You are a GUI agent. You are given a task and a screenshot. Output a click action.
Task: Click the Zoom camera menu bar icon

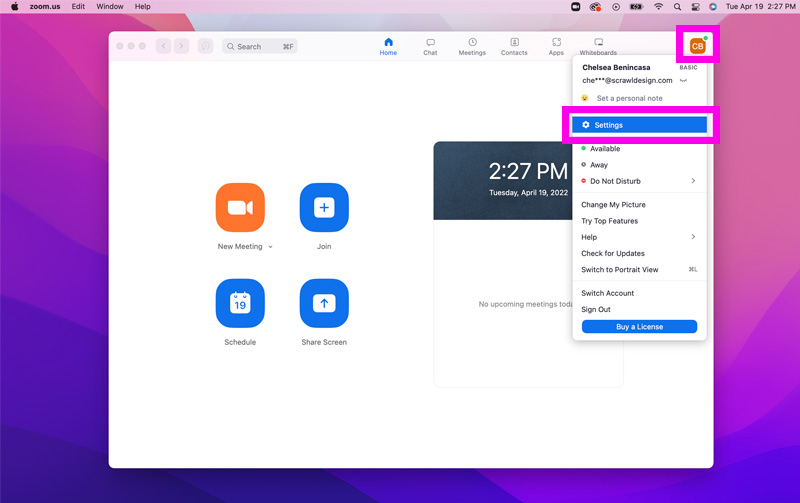(576, 7)
